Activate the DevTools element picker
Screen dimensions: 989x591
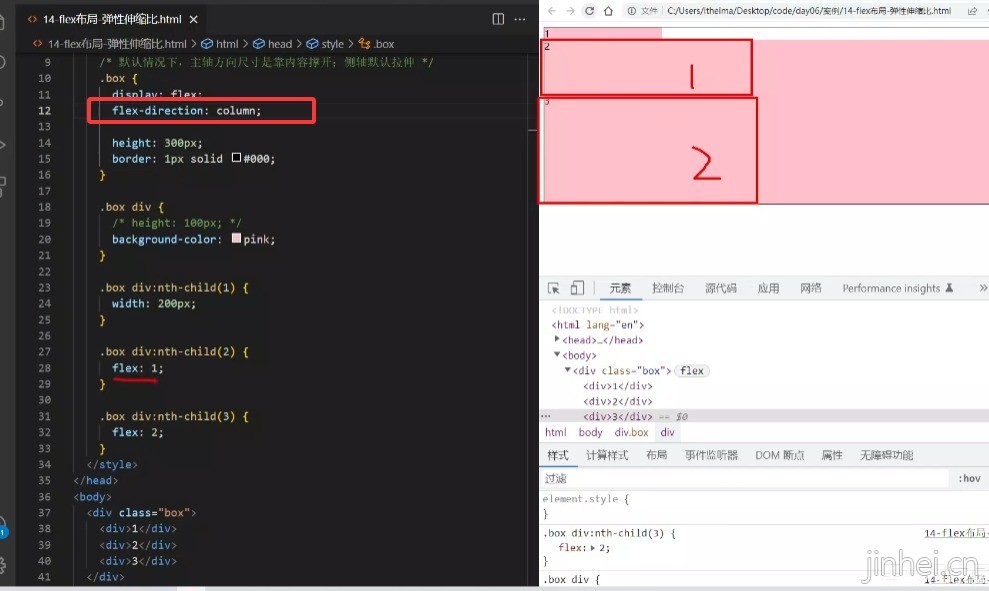tap(554, 288)
